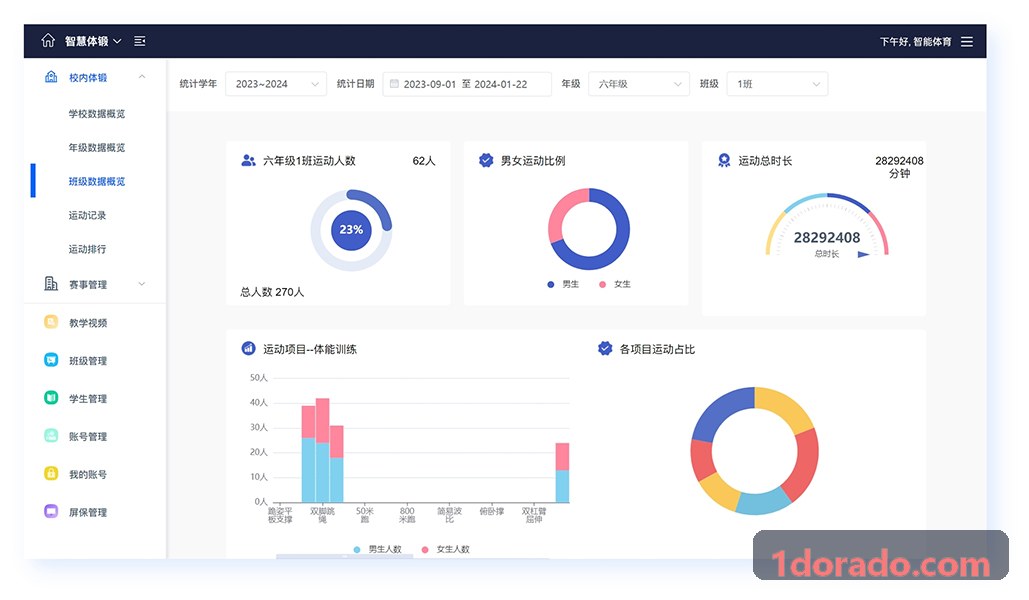
Task: Click chart icon beside 运动项目--体能训练
Action: coord(248,349)
